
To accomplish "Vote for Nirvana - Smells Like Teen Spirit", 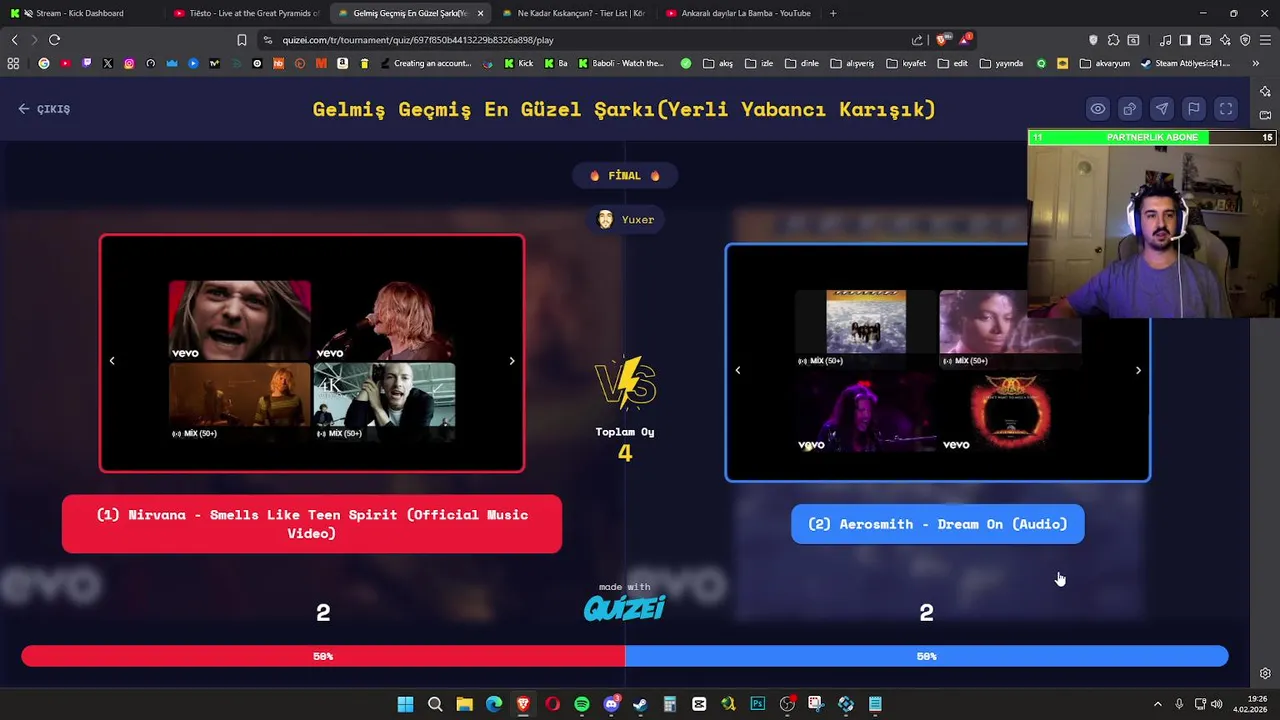I will coord(312,524).
